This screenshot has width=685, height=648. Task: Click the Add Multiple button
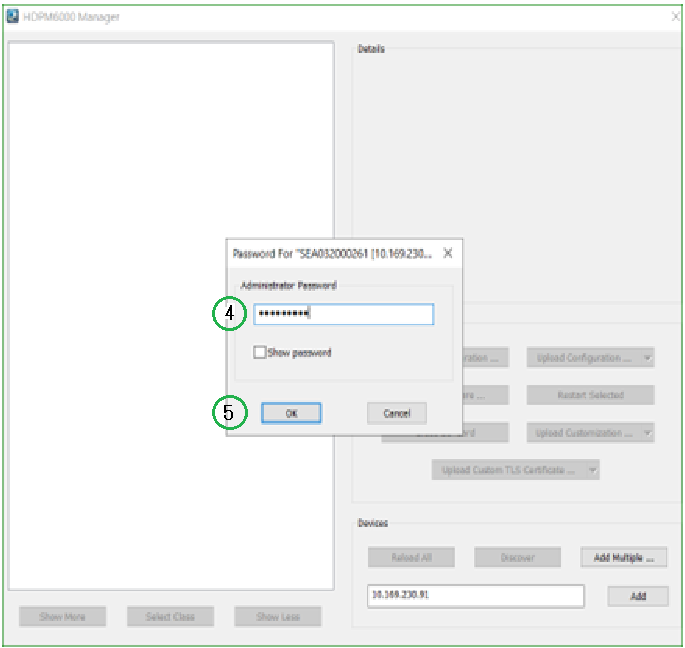coord(623,557)
